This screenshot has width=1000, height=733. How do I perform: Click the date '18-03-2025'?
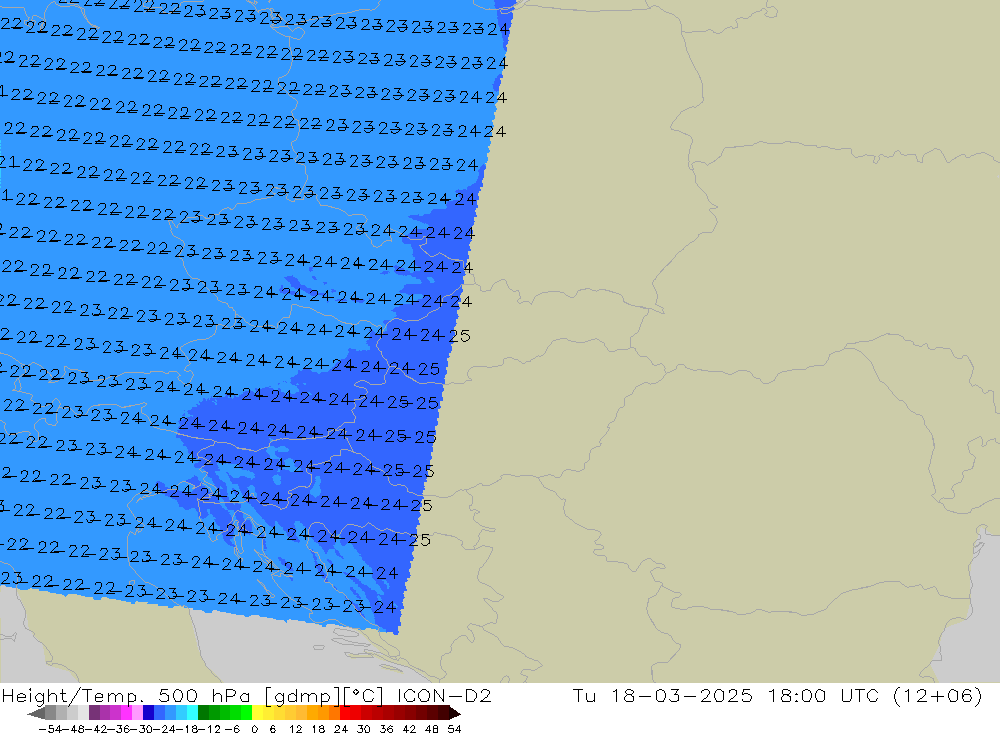pos(682,695)
